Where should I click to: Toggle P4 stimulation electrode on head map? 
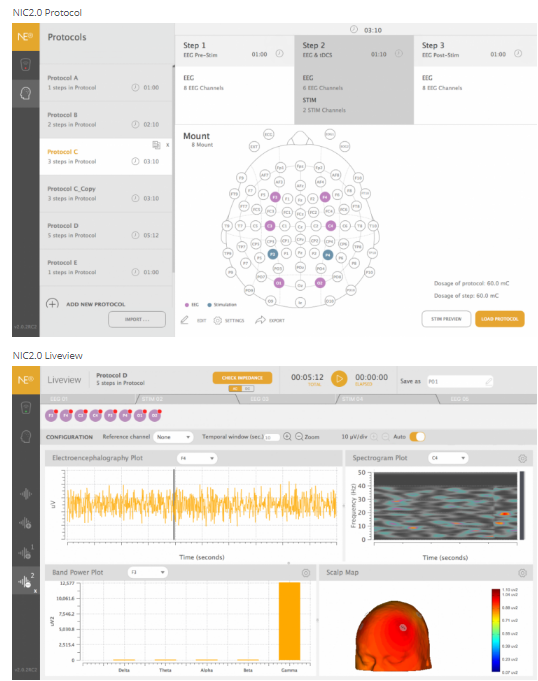328,255
